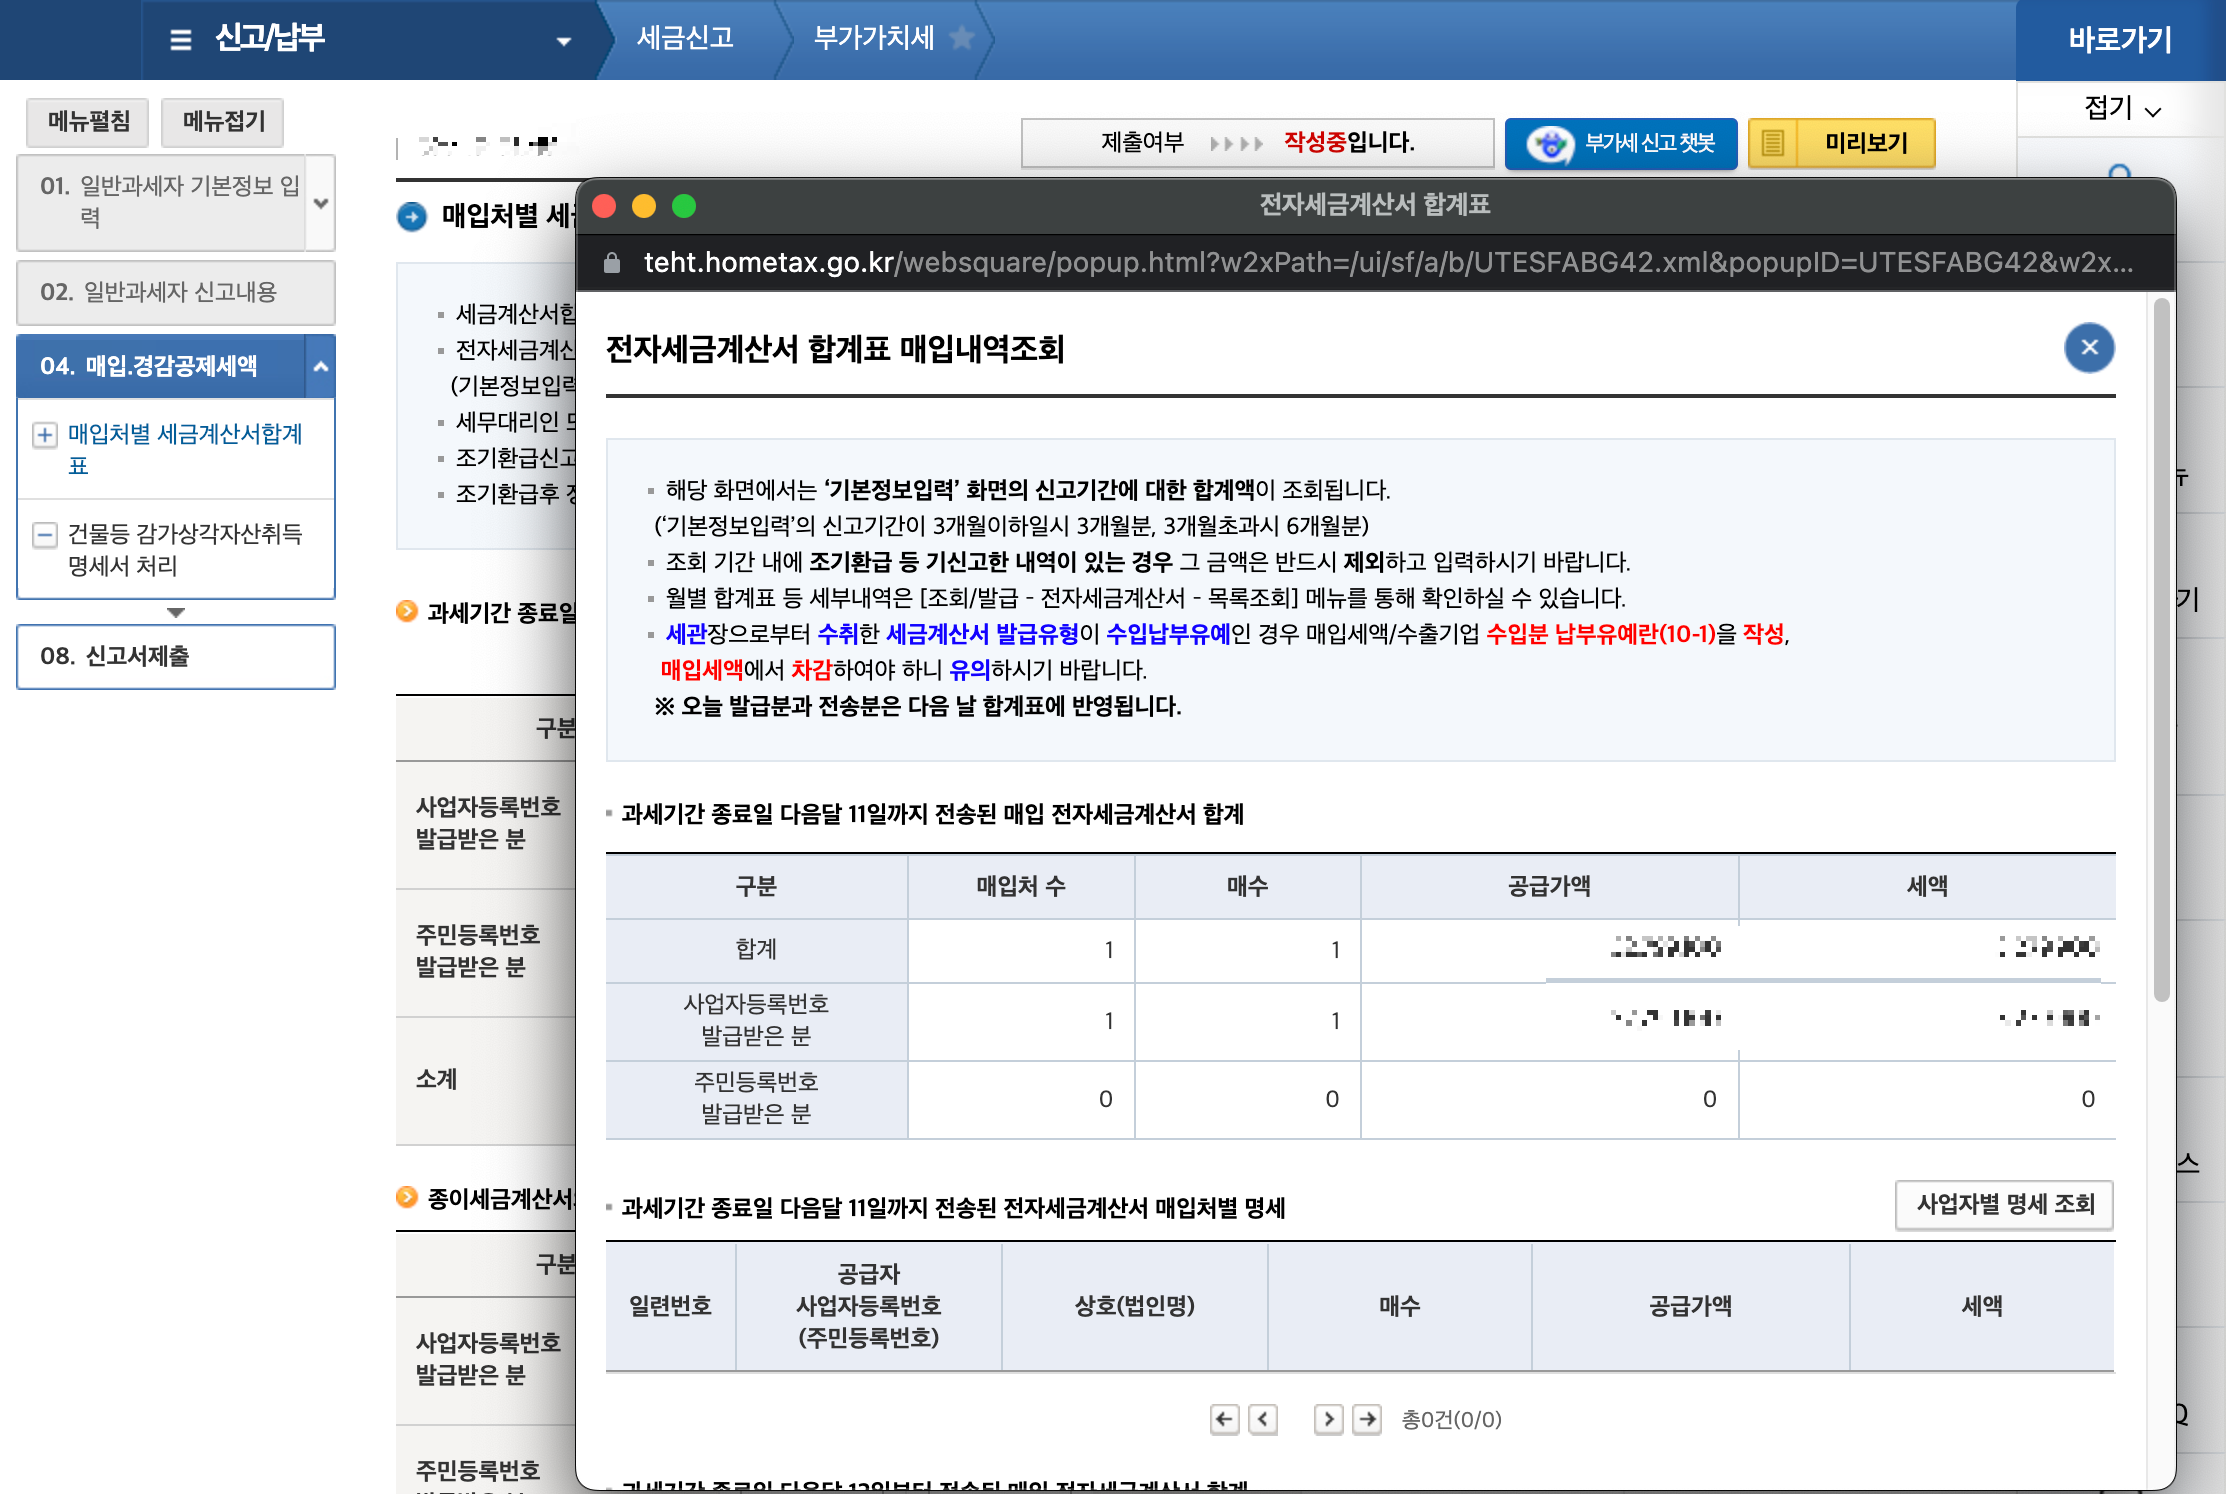Expand the 매입처별 세금계산서합계표 tree item

(44, 434)
